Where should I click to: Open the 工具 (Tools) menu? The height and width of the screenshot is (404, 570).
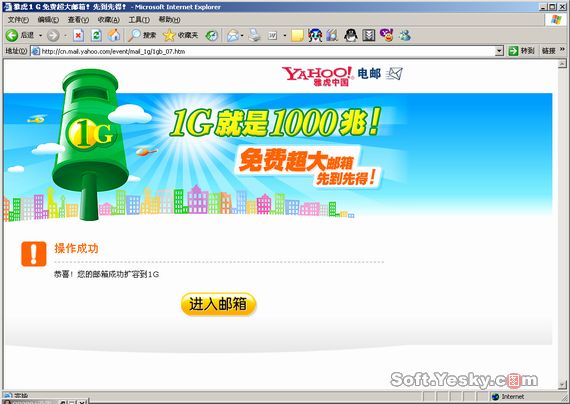[x=139, y=20]
